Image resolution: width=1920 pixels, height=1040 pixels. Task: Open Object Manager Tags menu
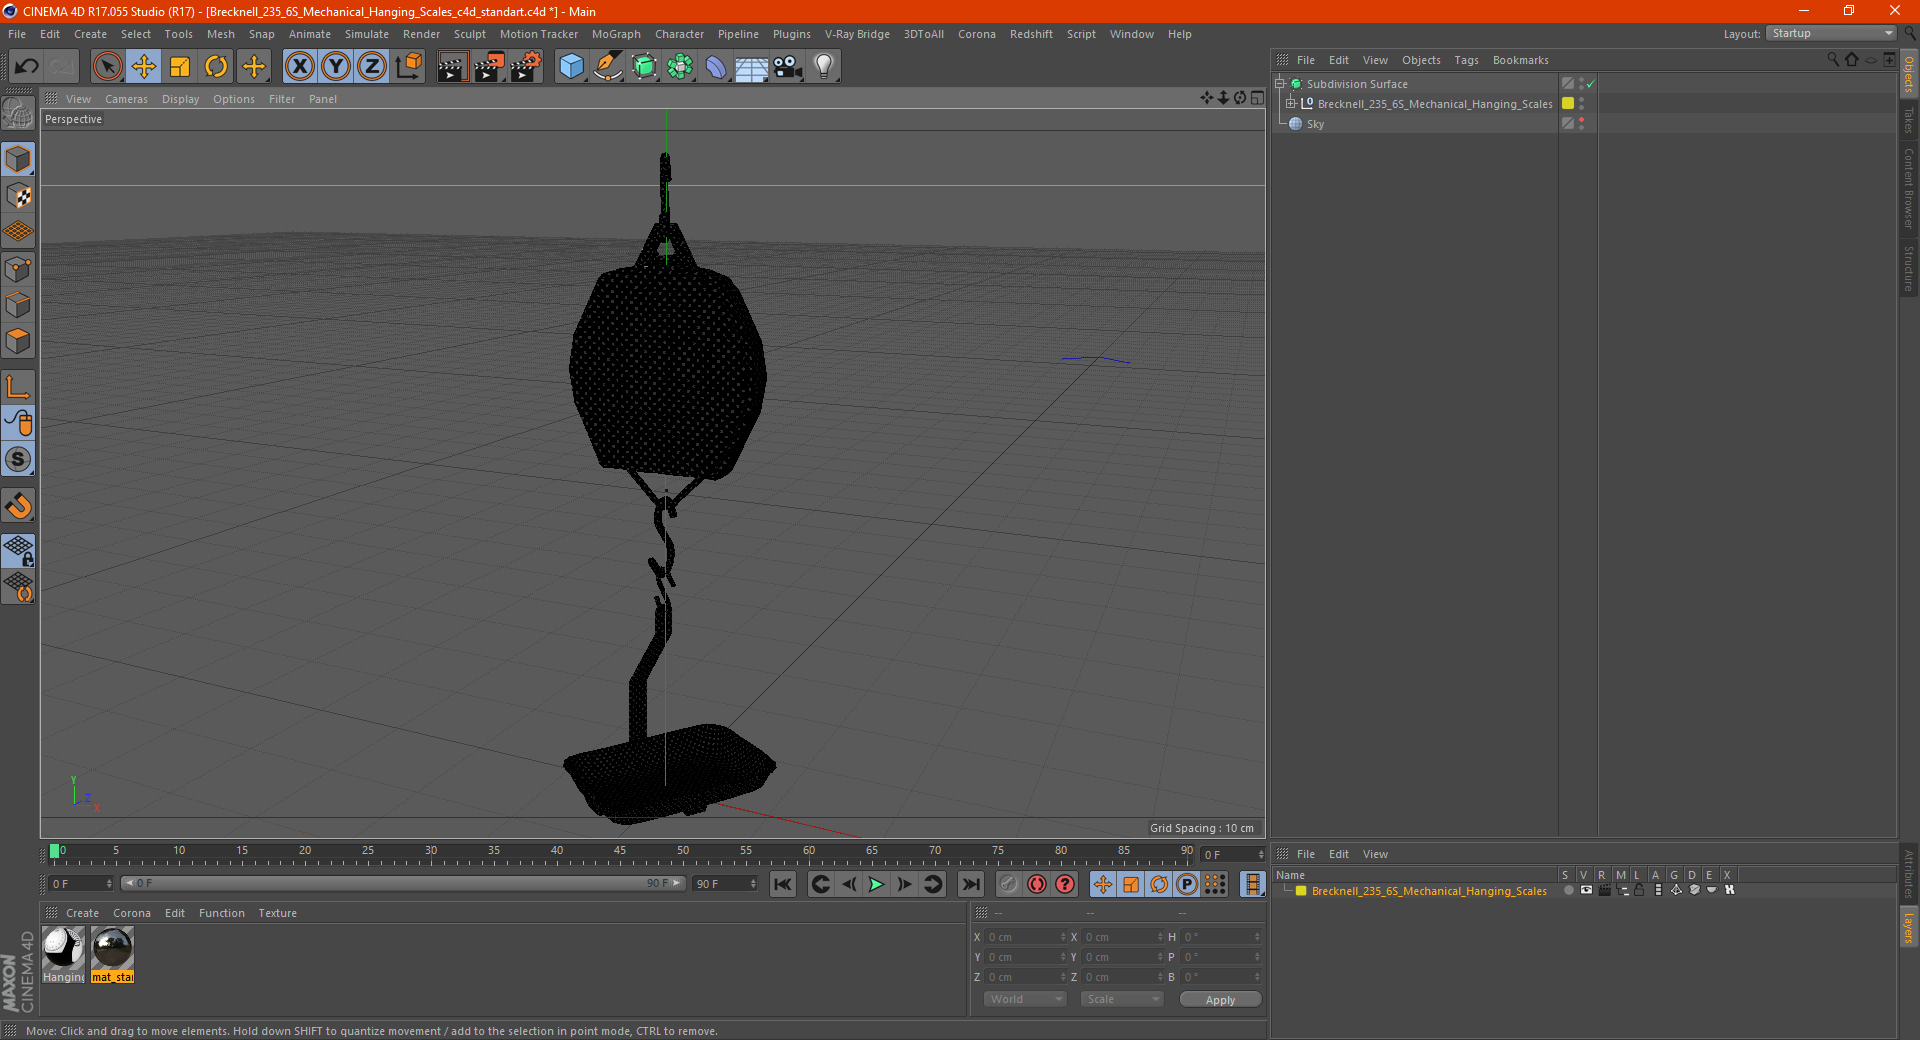(1466, 60)
